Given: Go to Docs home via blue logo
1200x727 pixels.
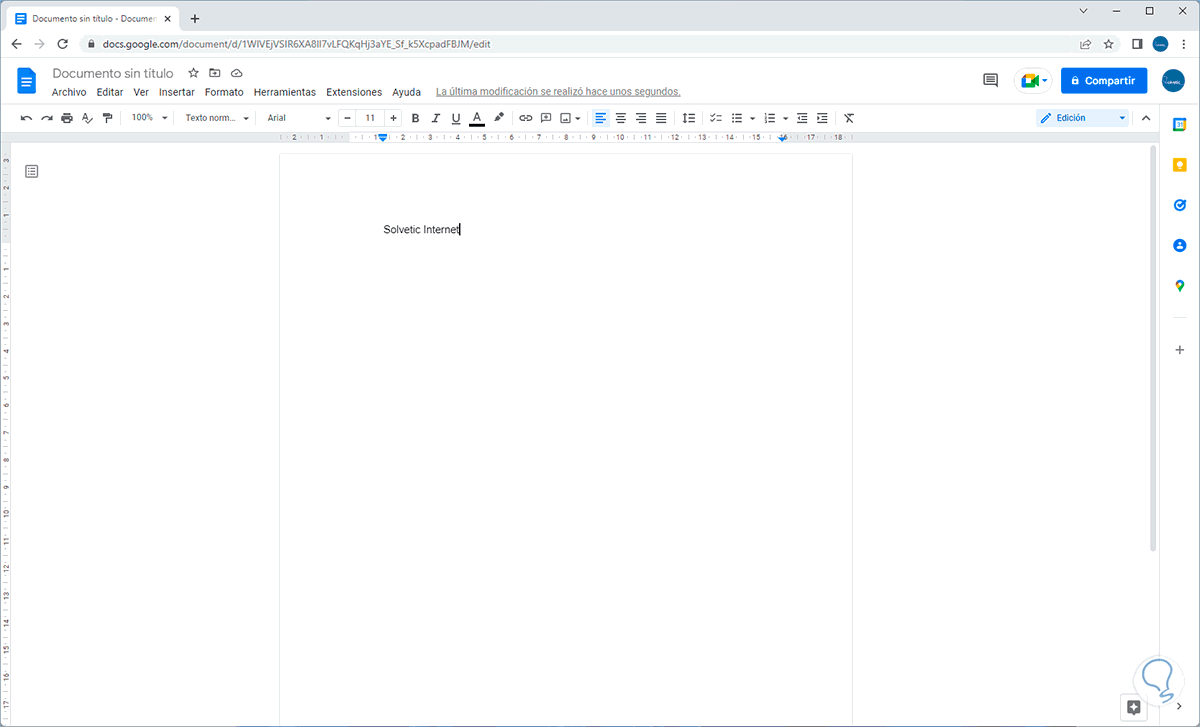Looking at the screenshot, I should pos(27,81).
